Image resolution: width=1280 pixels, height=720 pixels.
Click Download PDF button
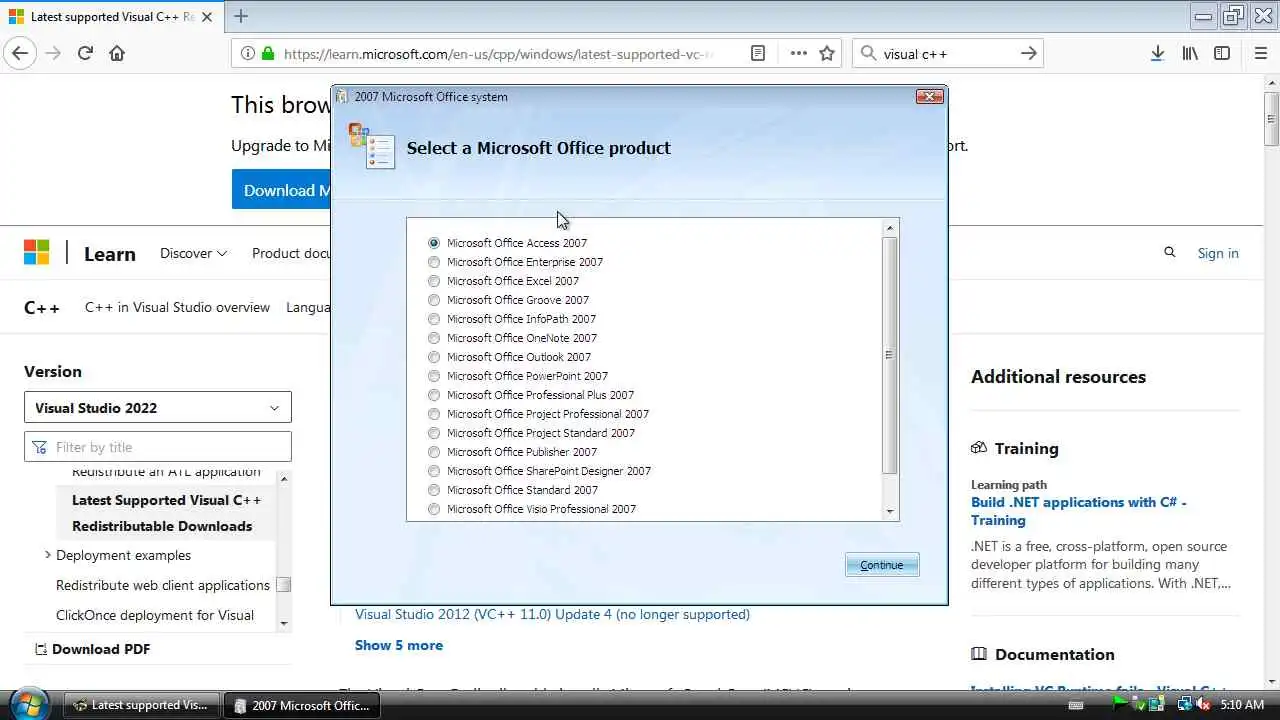(92, 649)
